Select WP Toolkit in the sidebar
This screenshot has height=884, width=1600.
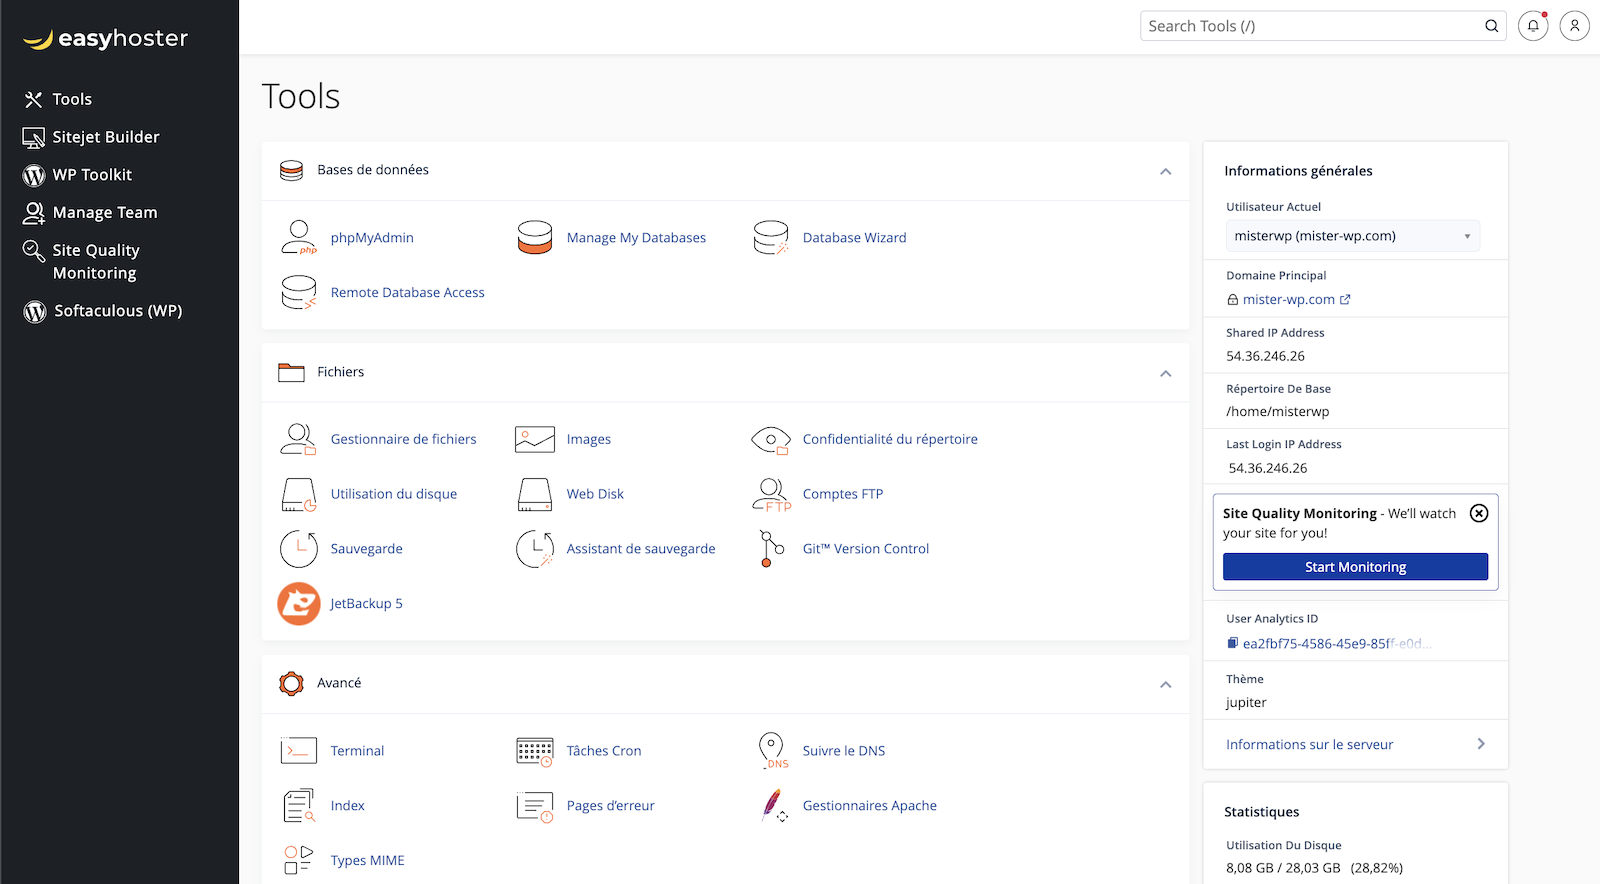[x=92, y=175]
